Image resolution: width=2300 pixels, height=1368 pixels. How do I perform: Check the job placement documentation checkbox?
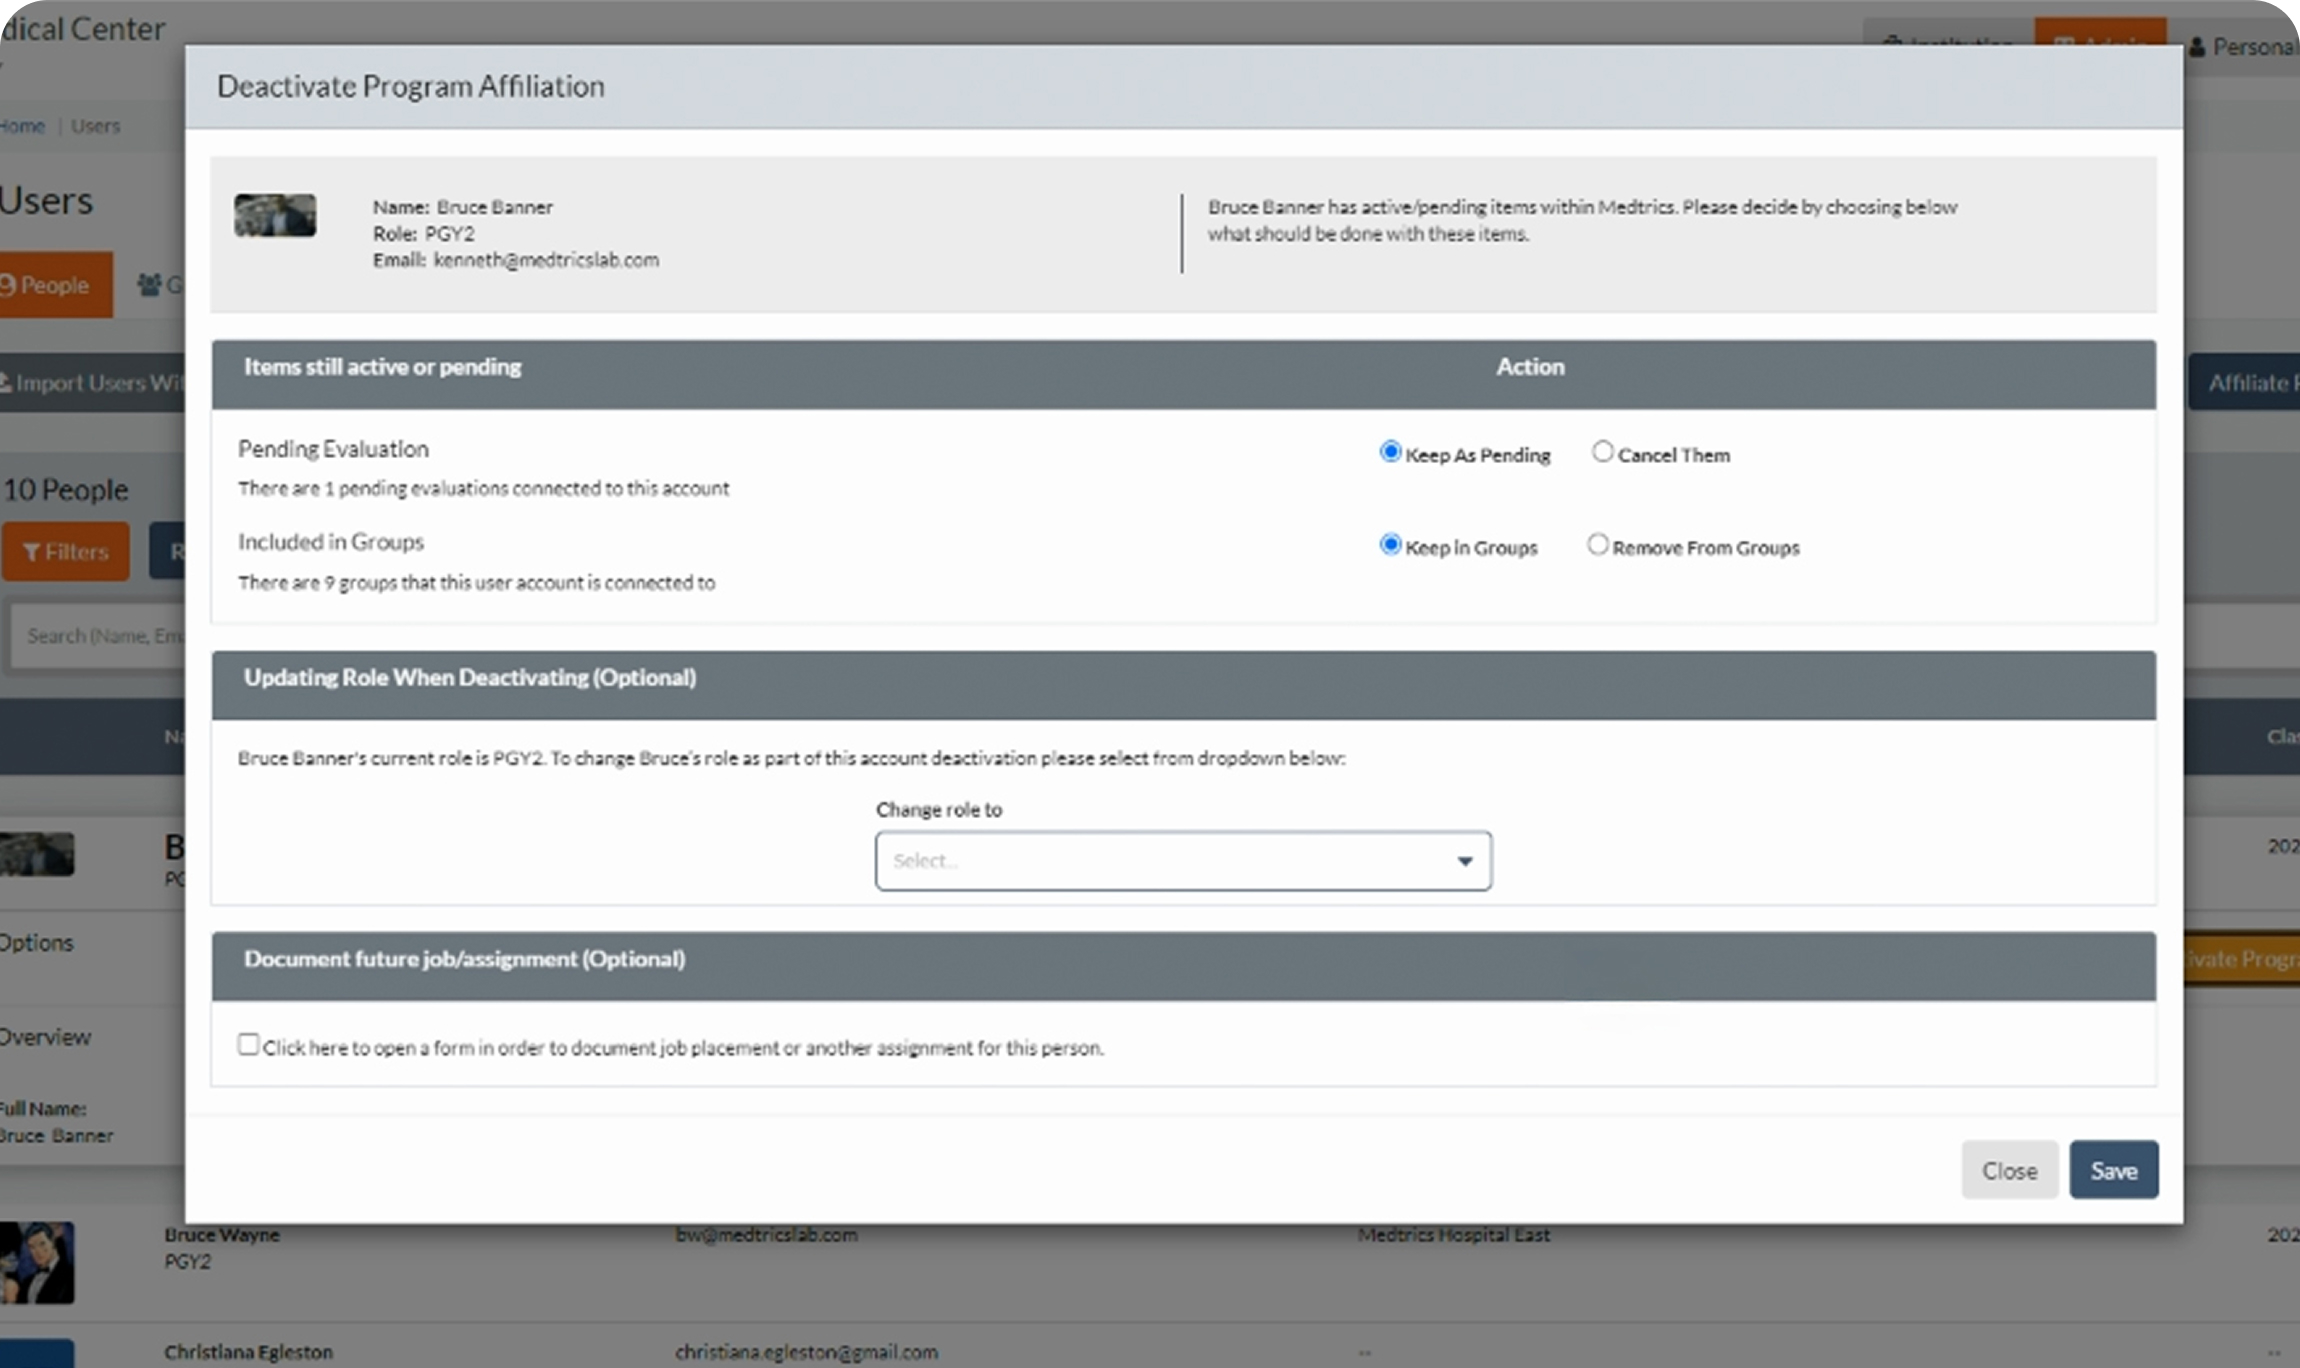point(248,1045)
